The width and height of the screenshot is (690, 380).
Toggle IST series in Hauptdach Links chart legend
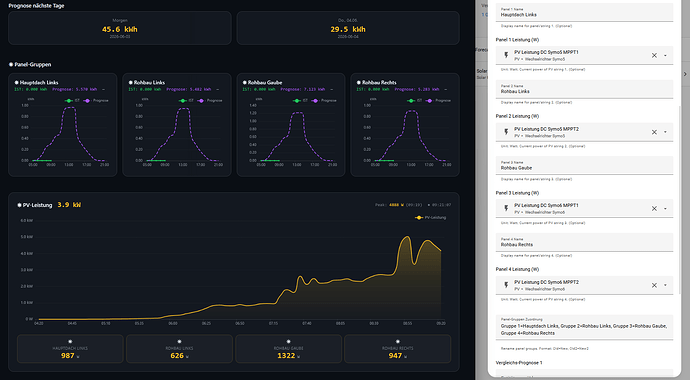click(72, 101)
